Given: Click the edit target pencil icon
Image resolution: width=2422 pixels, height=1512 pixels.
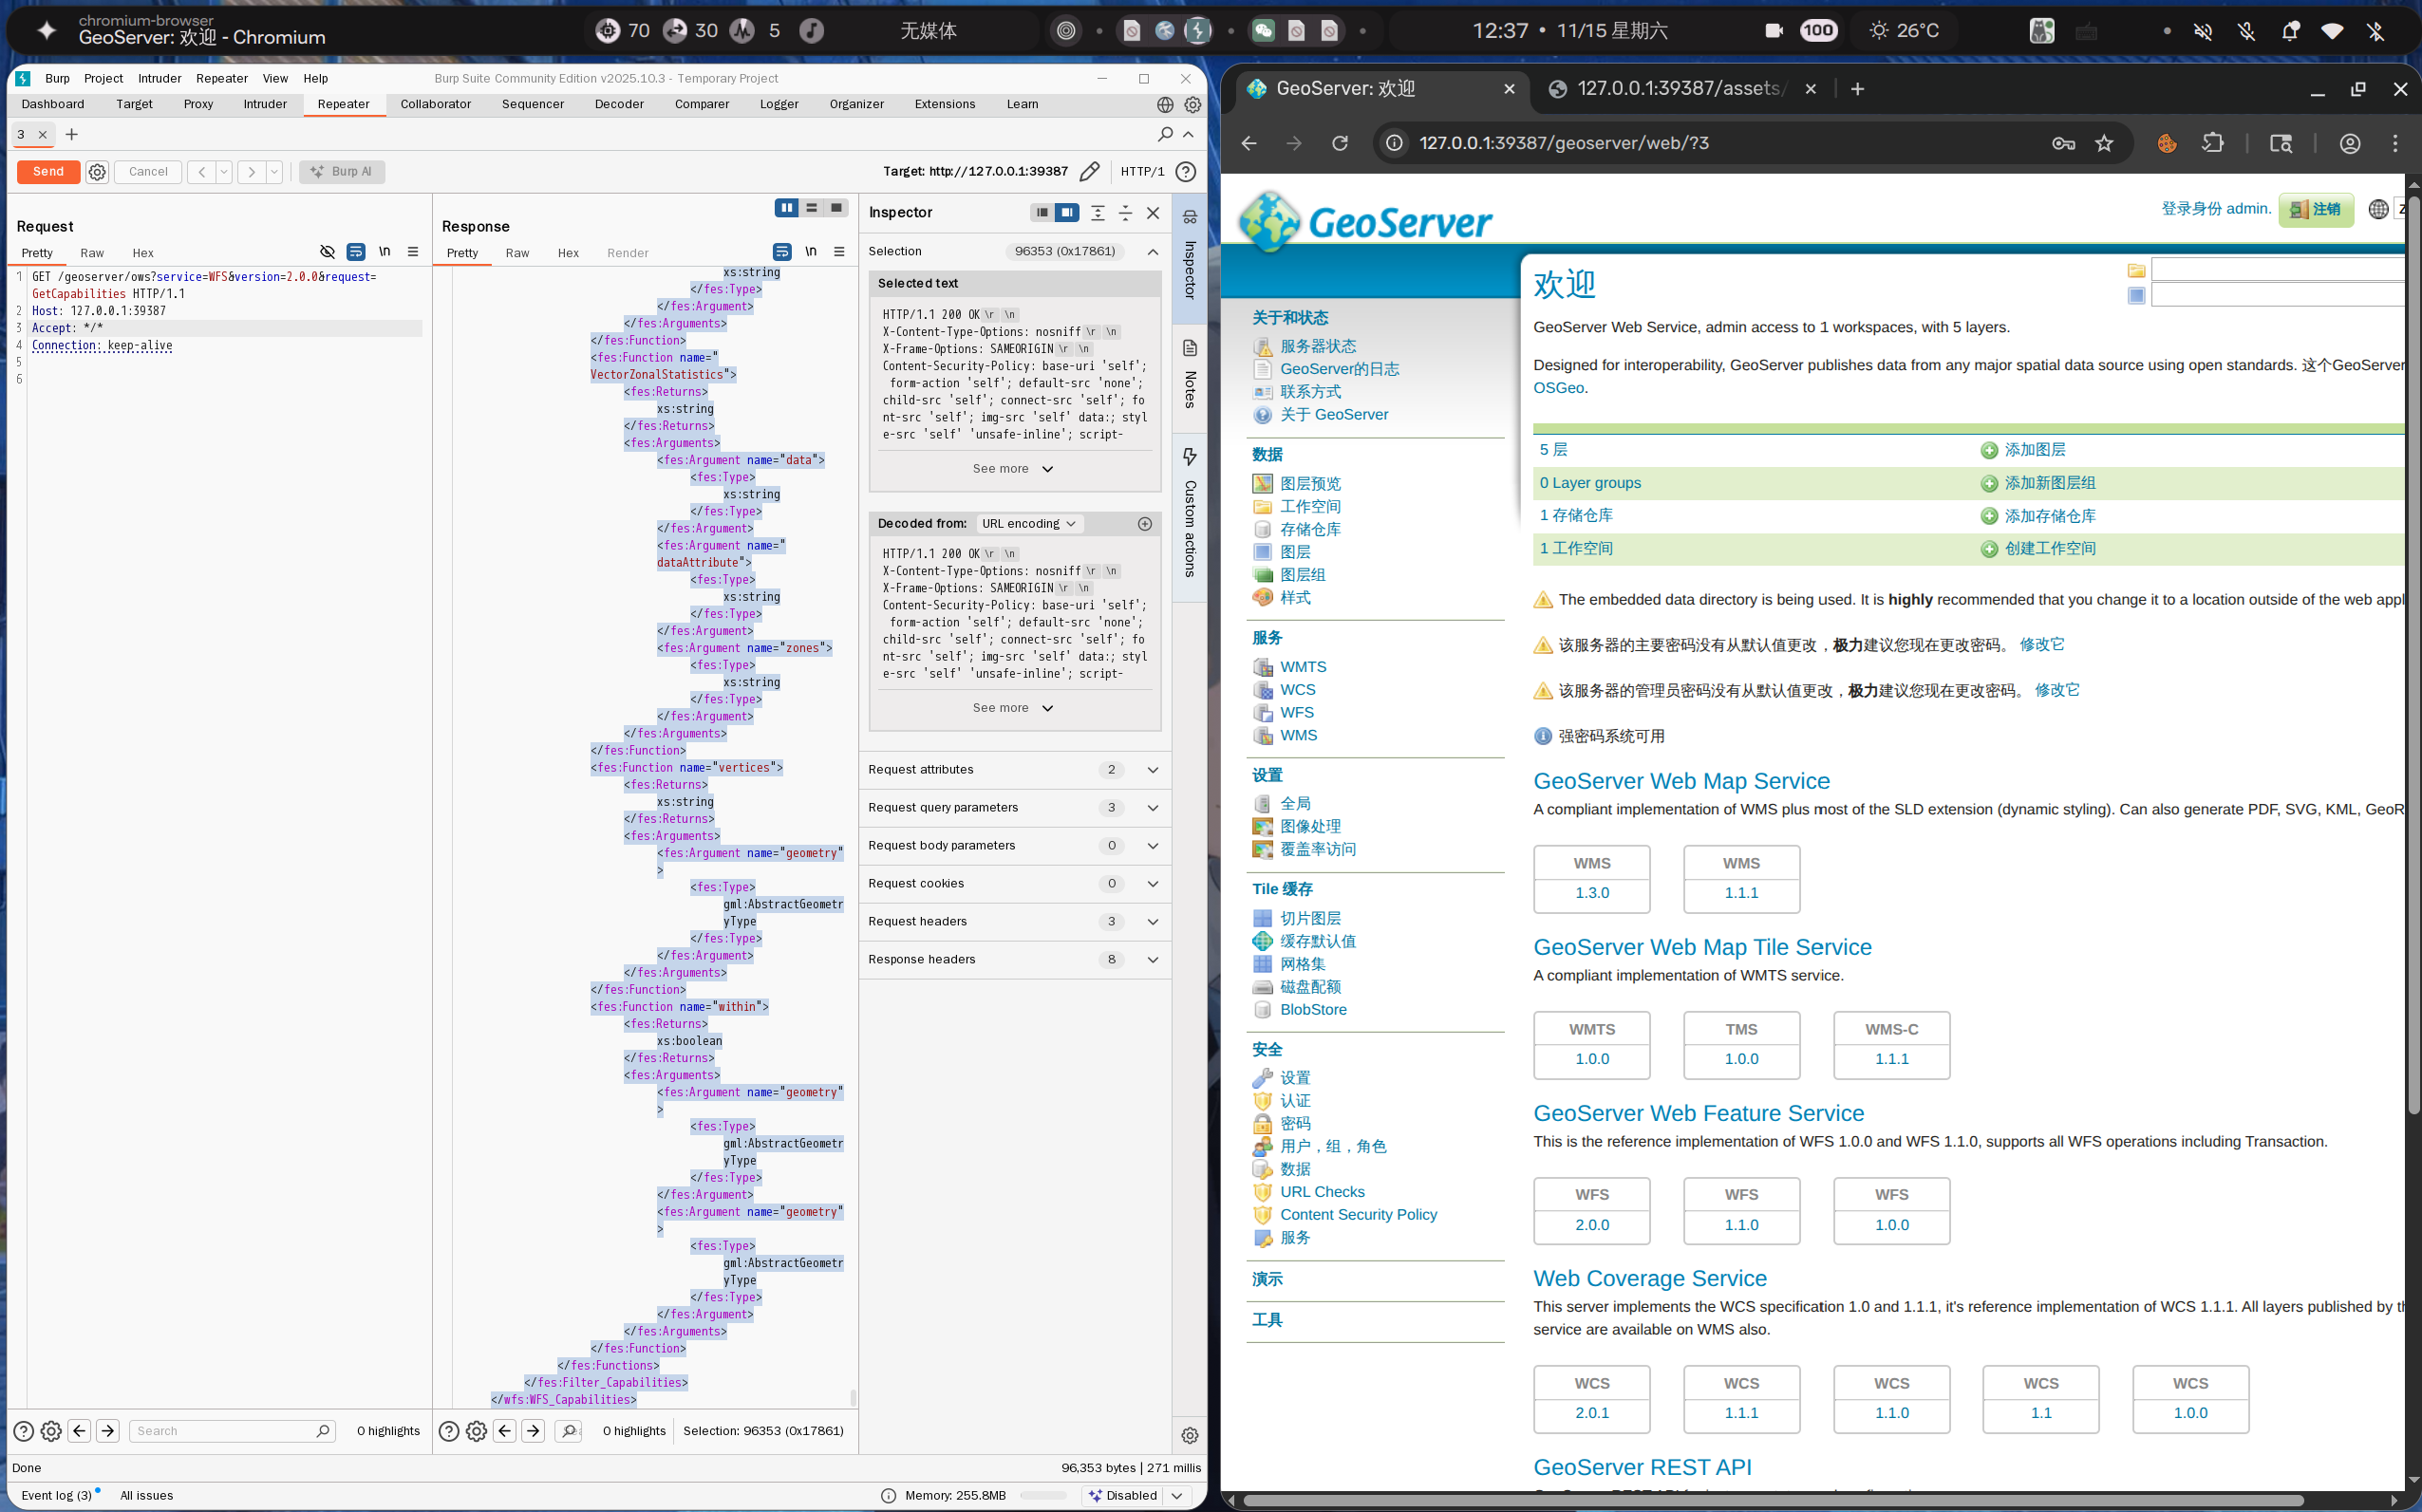Looking at the screenshot, I should point(1089,171).
